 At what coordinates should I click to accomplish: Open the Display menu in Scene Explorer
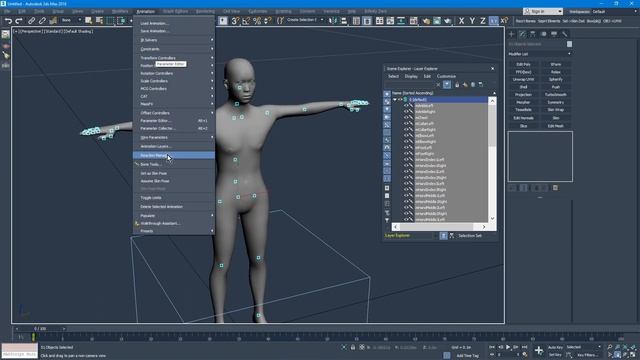pyautogui.click(x=411, y=76)
